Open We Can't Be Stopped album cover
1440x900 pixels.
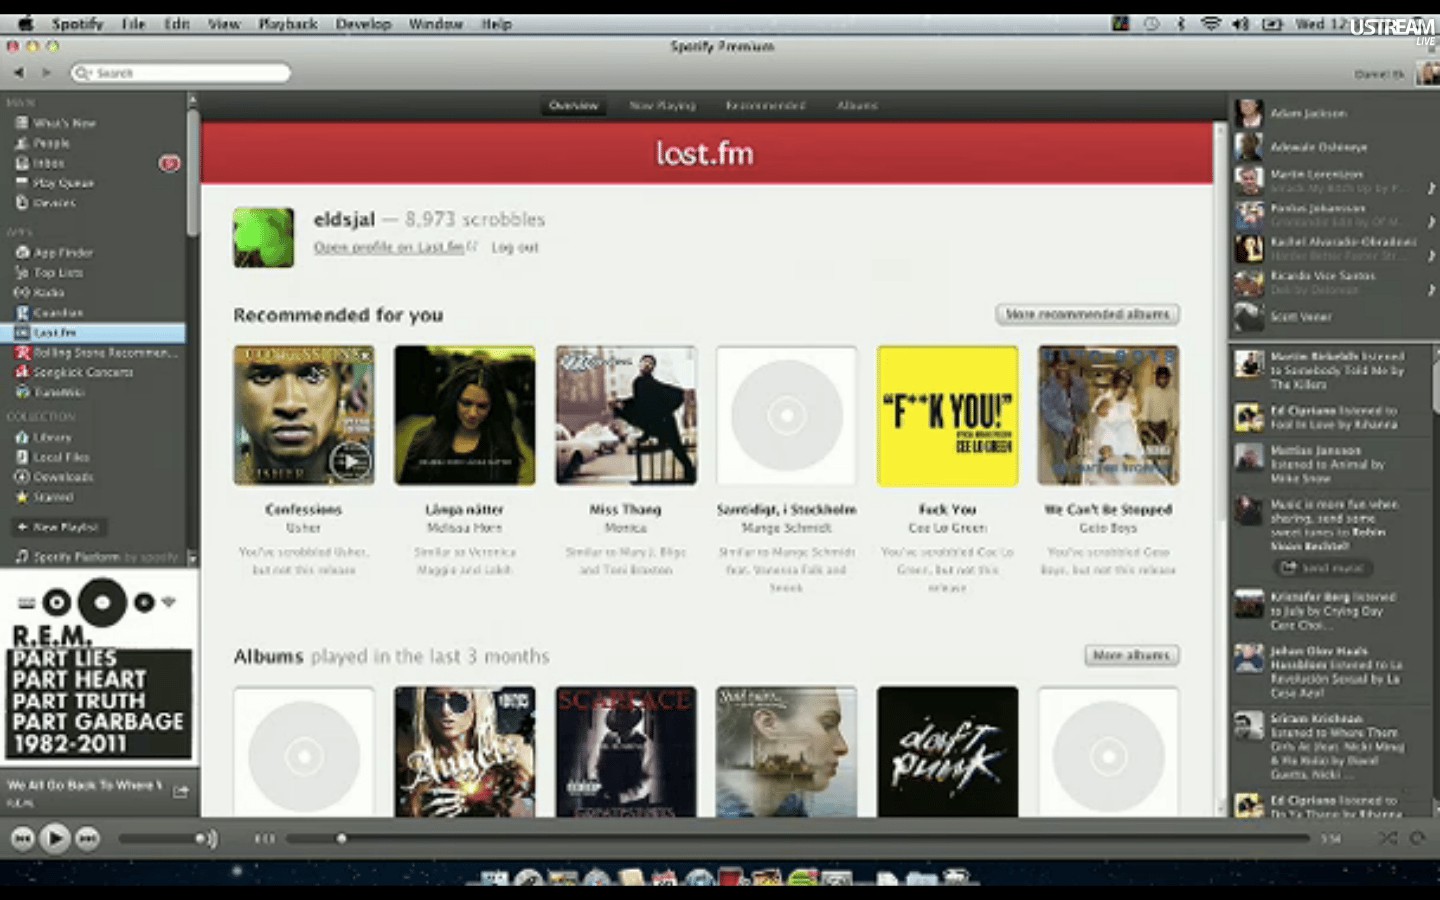point(1108,415)
